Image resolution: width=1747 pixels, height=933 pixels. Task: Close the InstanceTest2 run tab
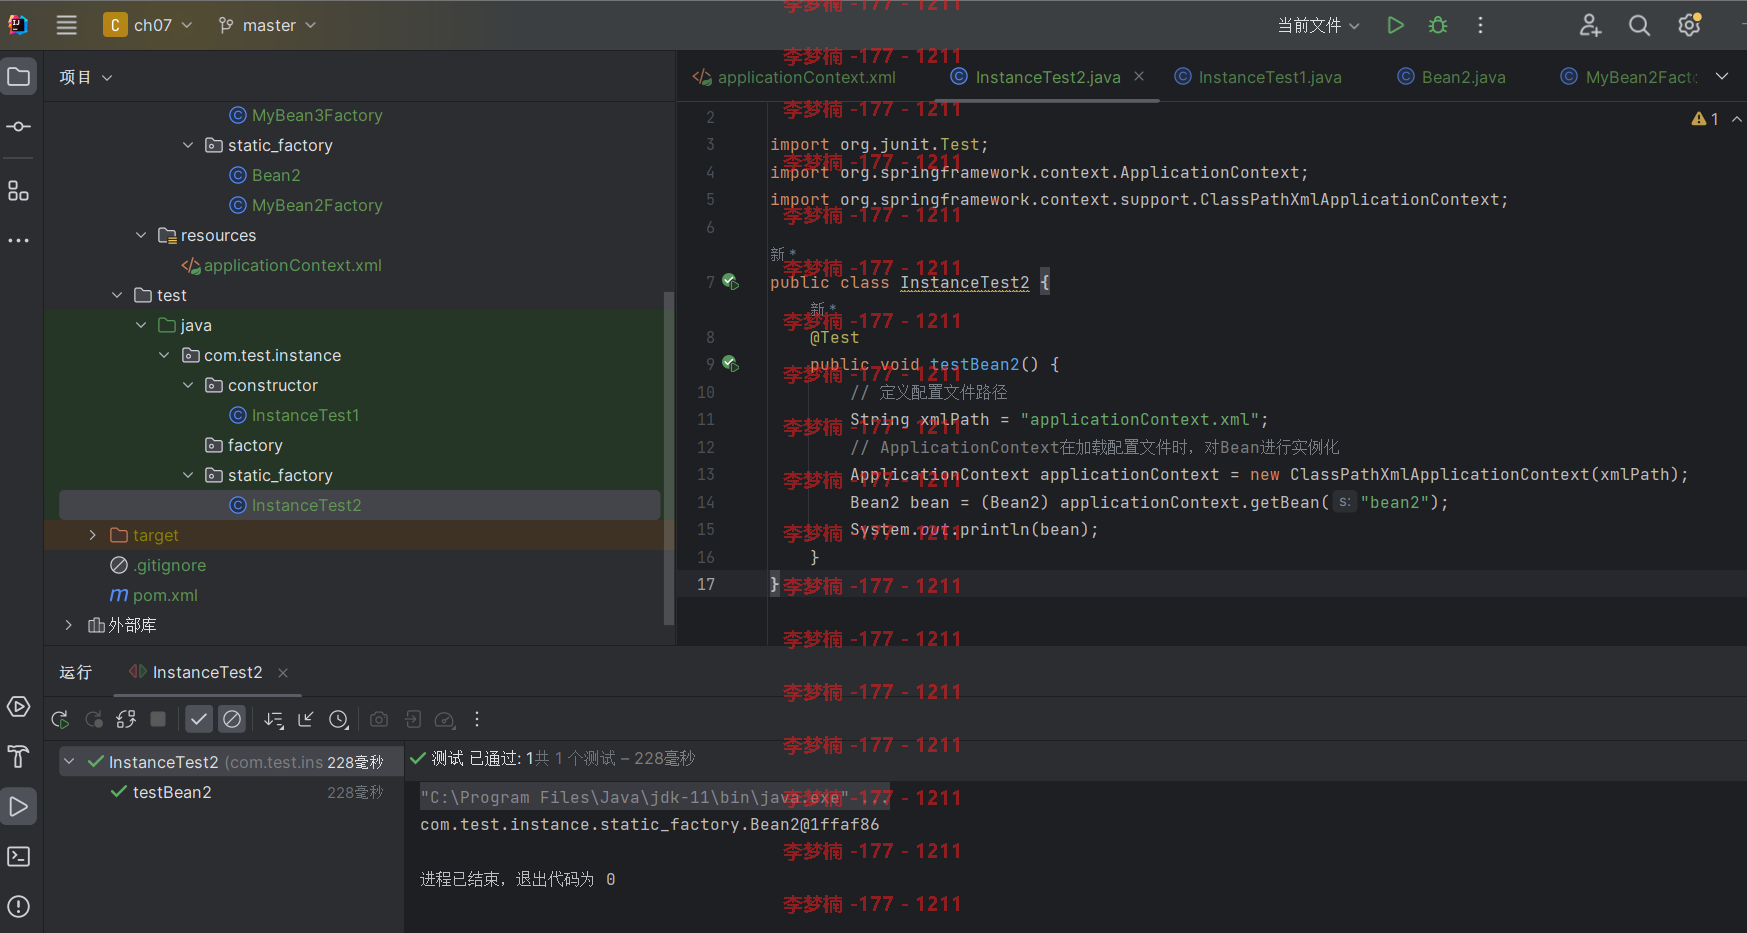(283, 673)
